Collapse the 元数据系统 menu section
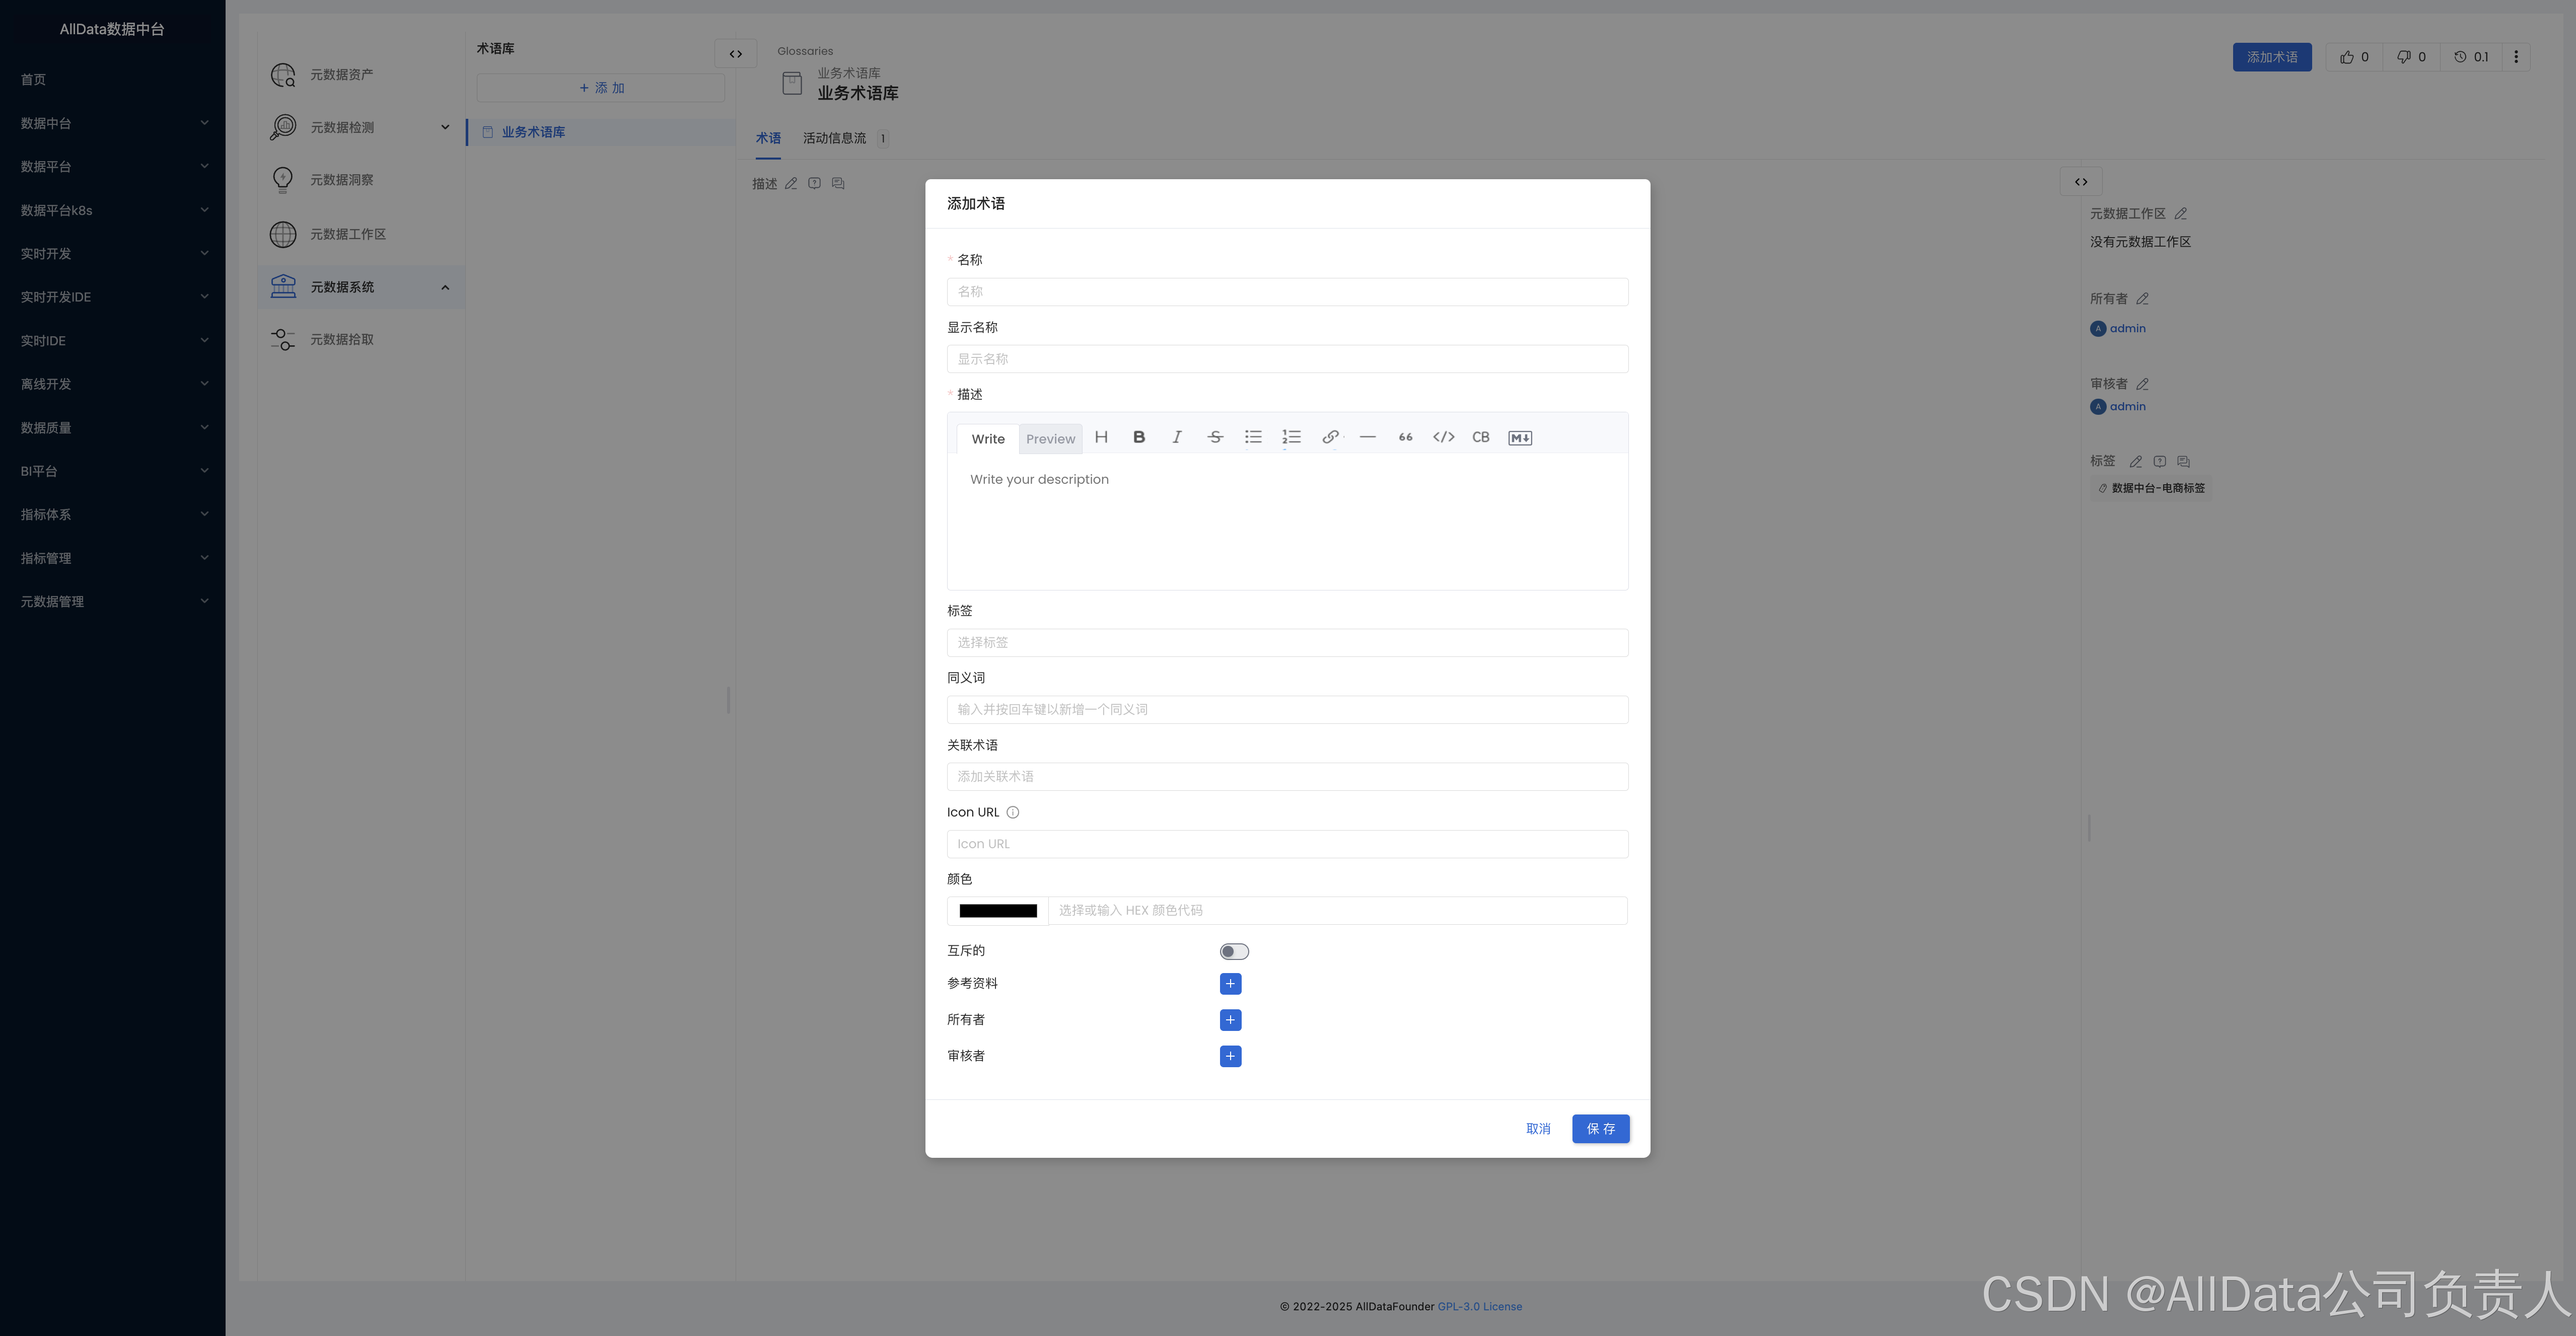Screen dimensions: 2576x1336 (445, 287)
